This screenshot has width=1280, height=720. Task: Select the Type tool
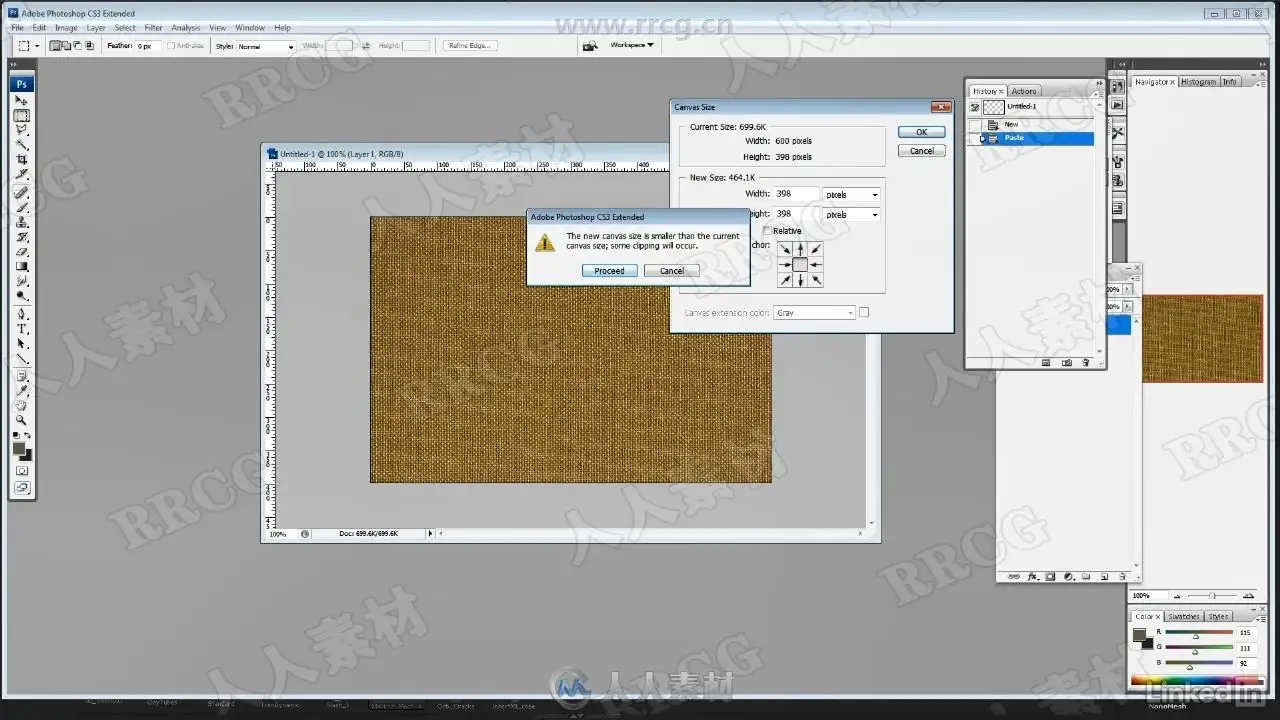click(22, 329)
